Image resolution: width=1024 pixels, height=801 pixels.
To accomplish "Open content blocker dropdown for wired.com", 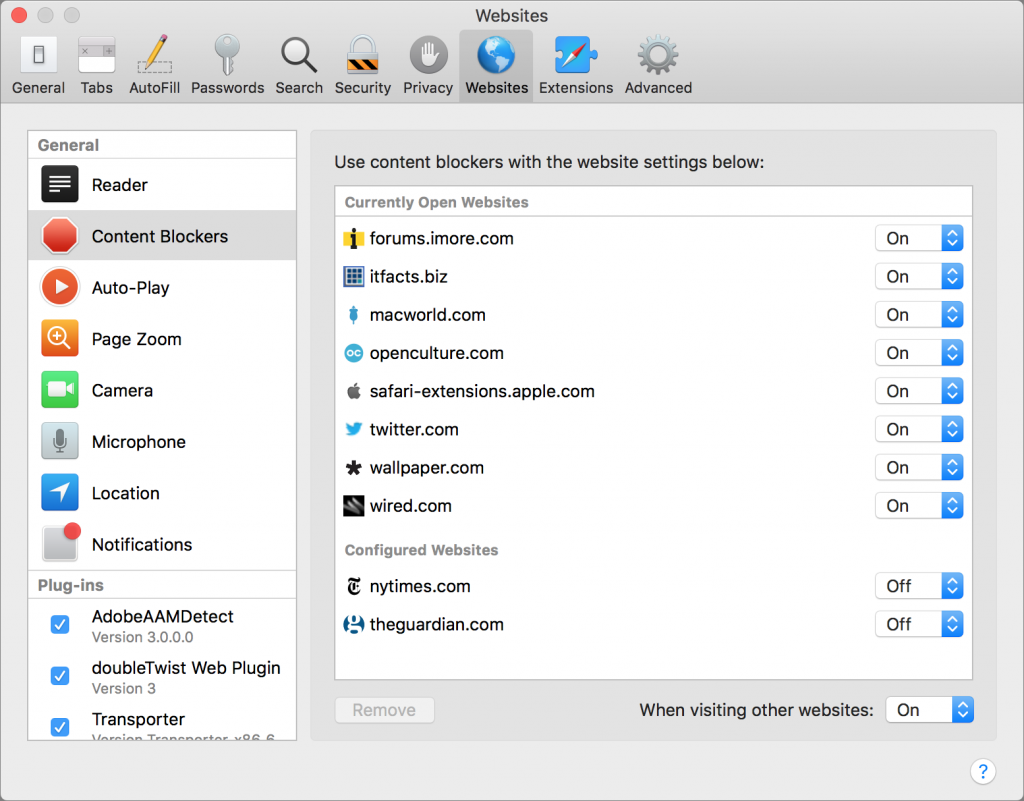I will coord(919,506).
